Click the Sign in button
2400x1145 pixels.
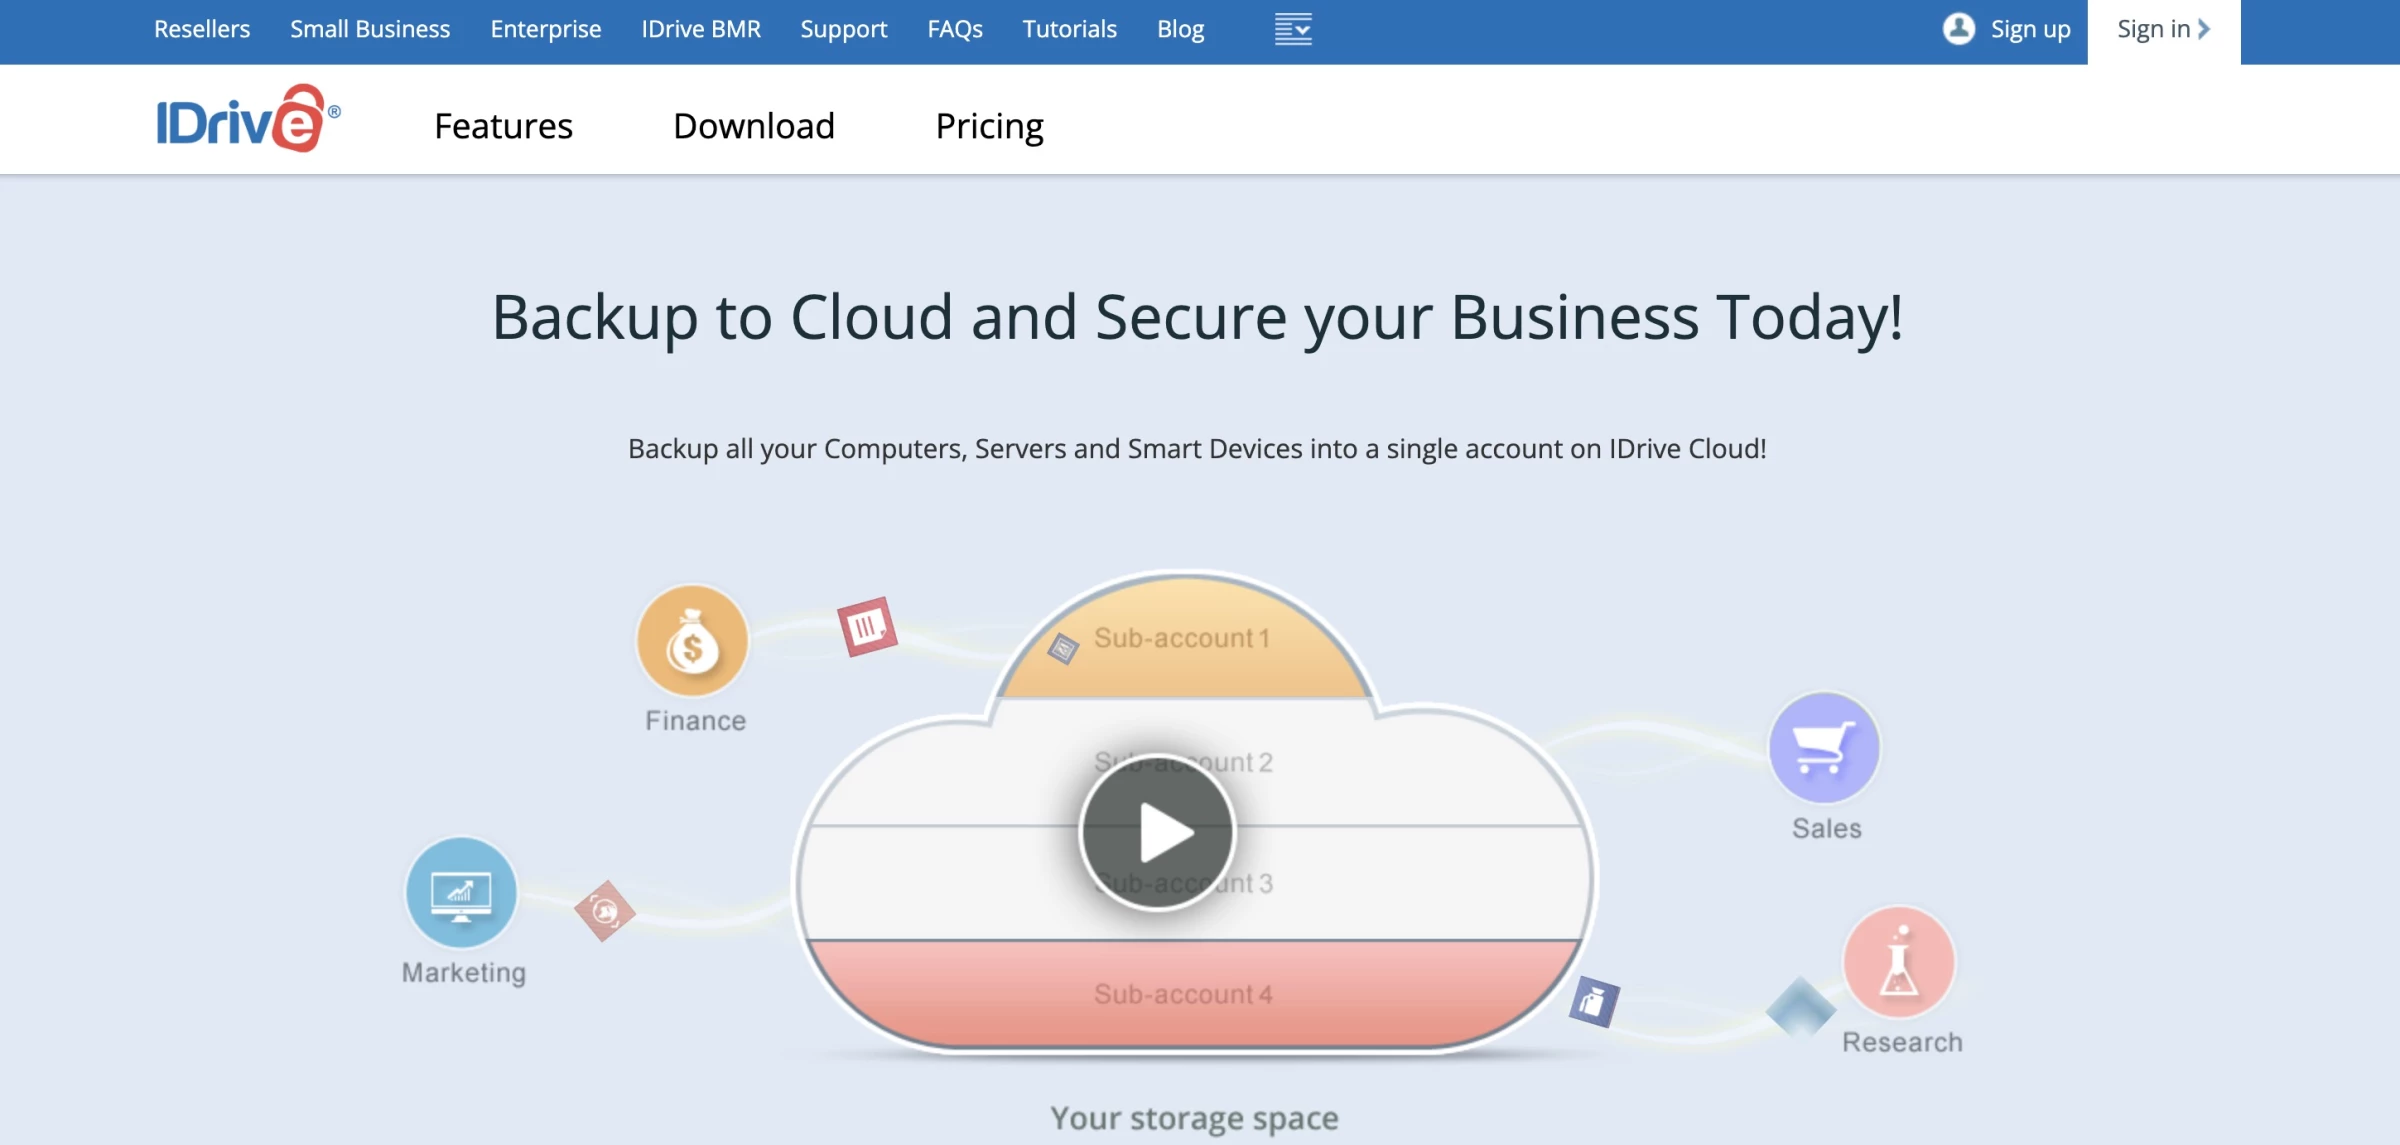[x=2164, y=31]
